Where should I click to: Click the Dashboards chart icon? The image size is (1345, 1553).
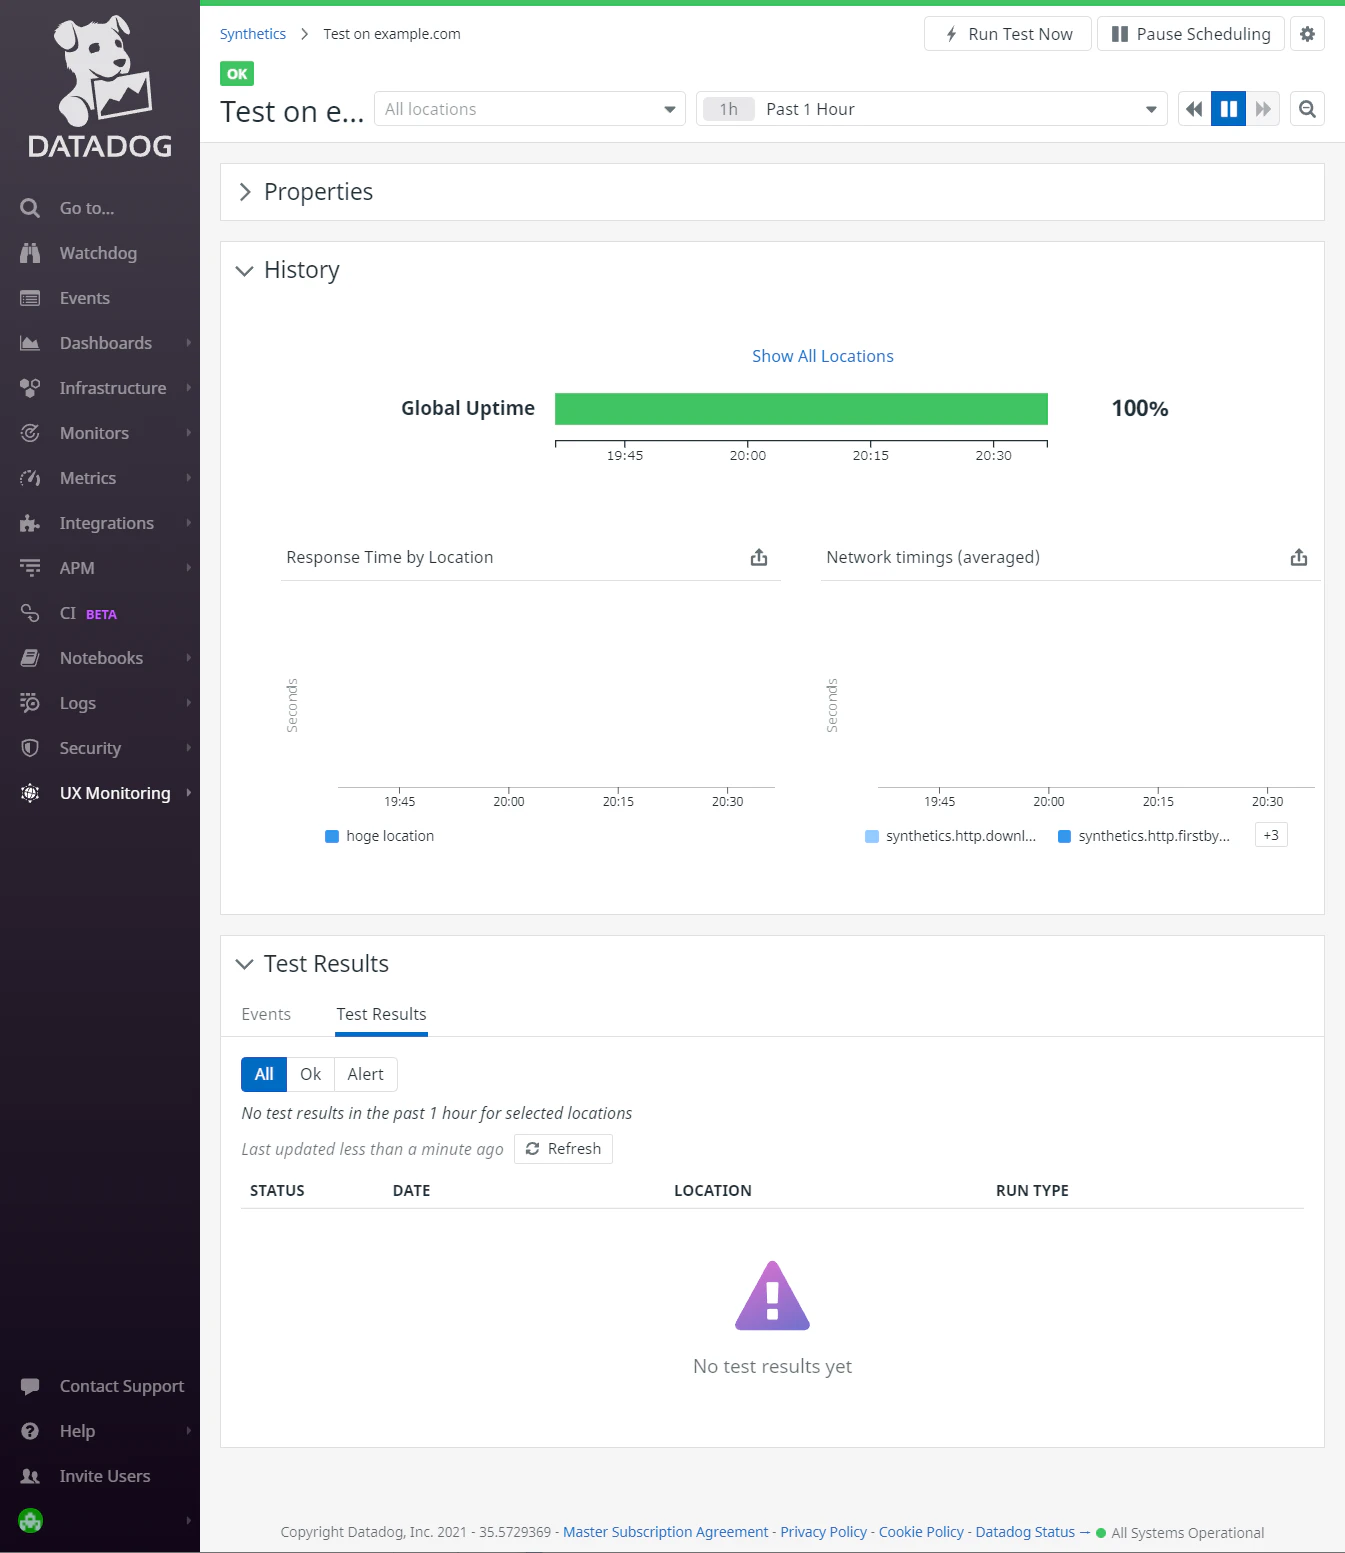coord(30,343)
